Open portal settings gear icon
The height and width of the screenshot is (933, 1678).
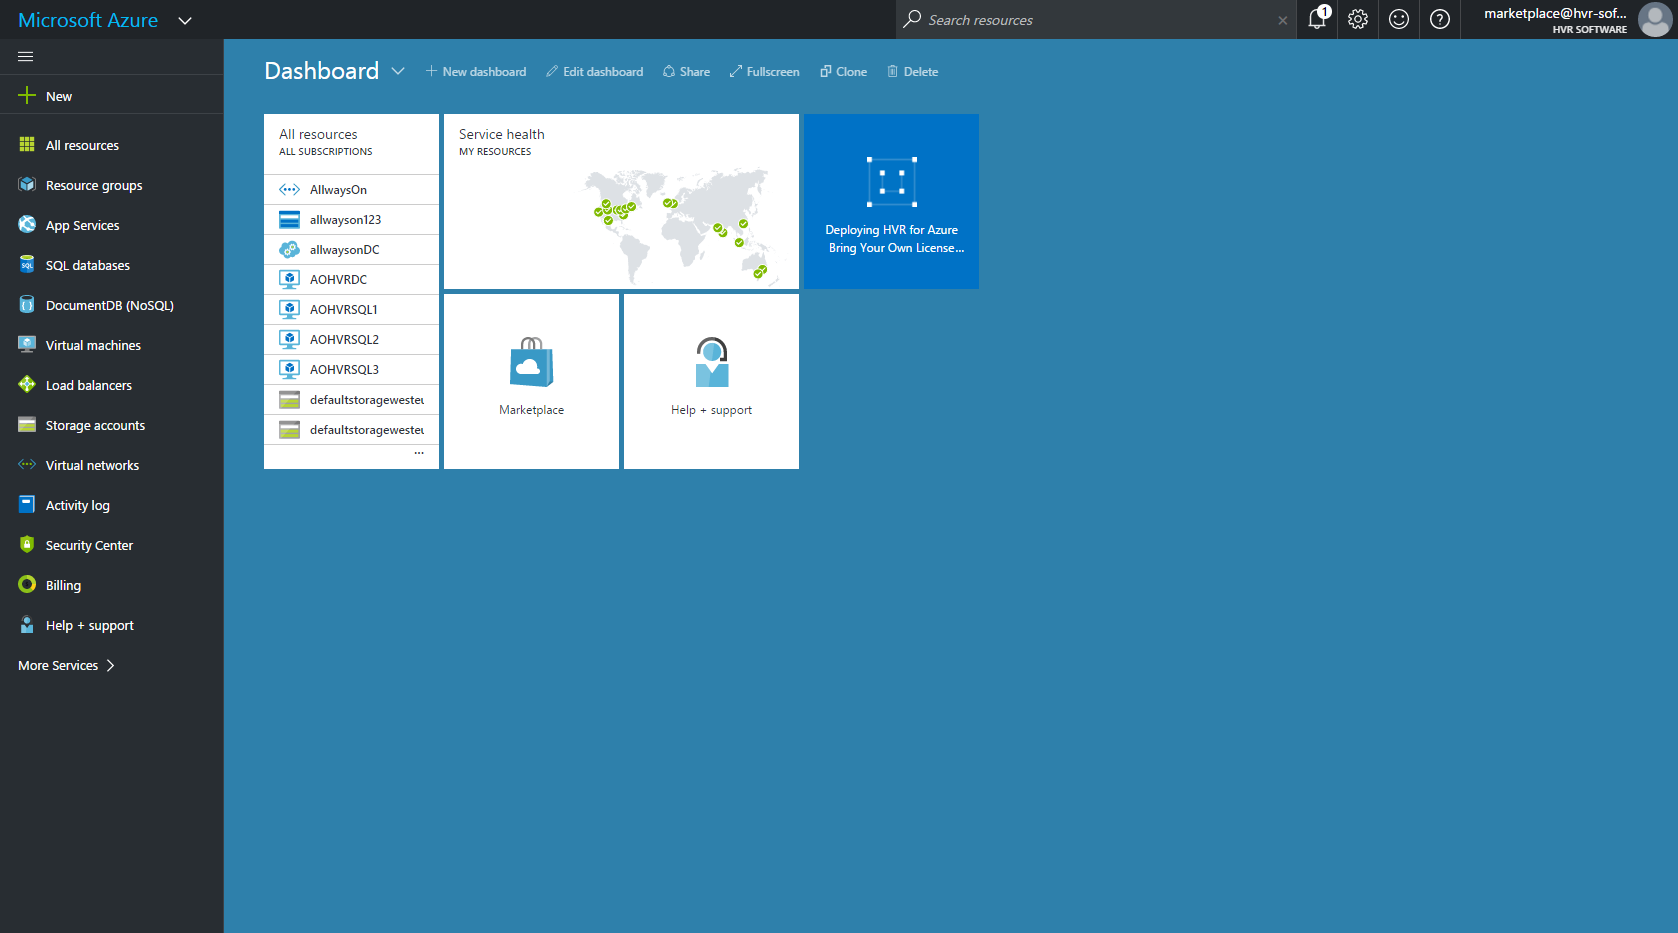[x=1358, y=19]
